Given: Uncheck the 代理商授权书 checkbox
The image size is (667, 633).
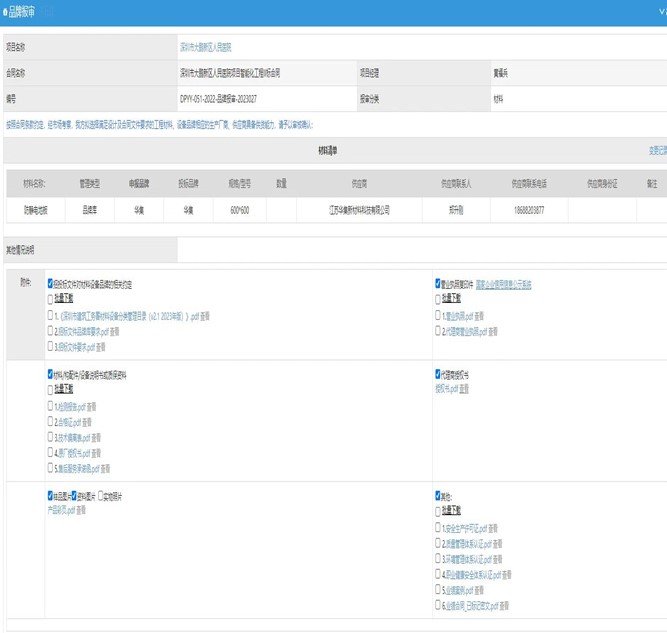Looking at the screenshot, I should pos(438,374).
